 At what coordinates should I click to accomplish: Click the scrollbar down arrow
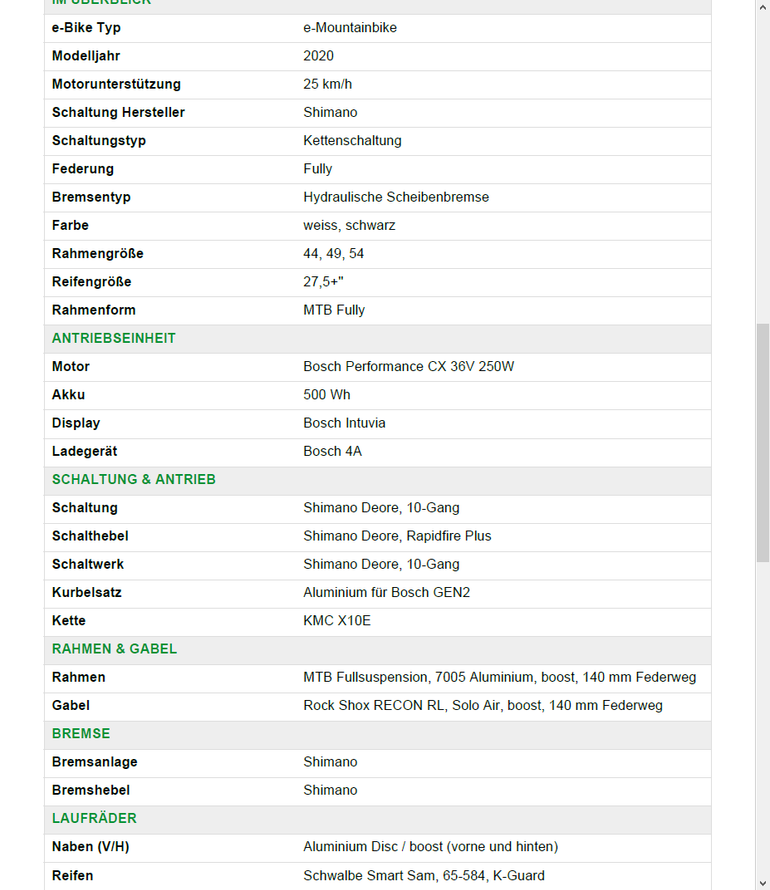click(763, 883)
